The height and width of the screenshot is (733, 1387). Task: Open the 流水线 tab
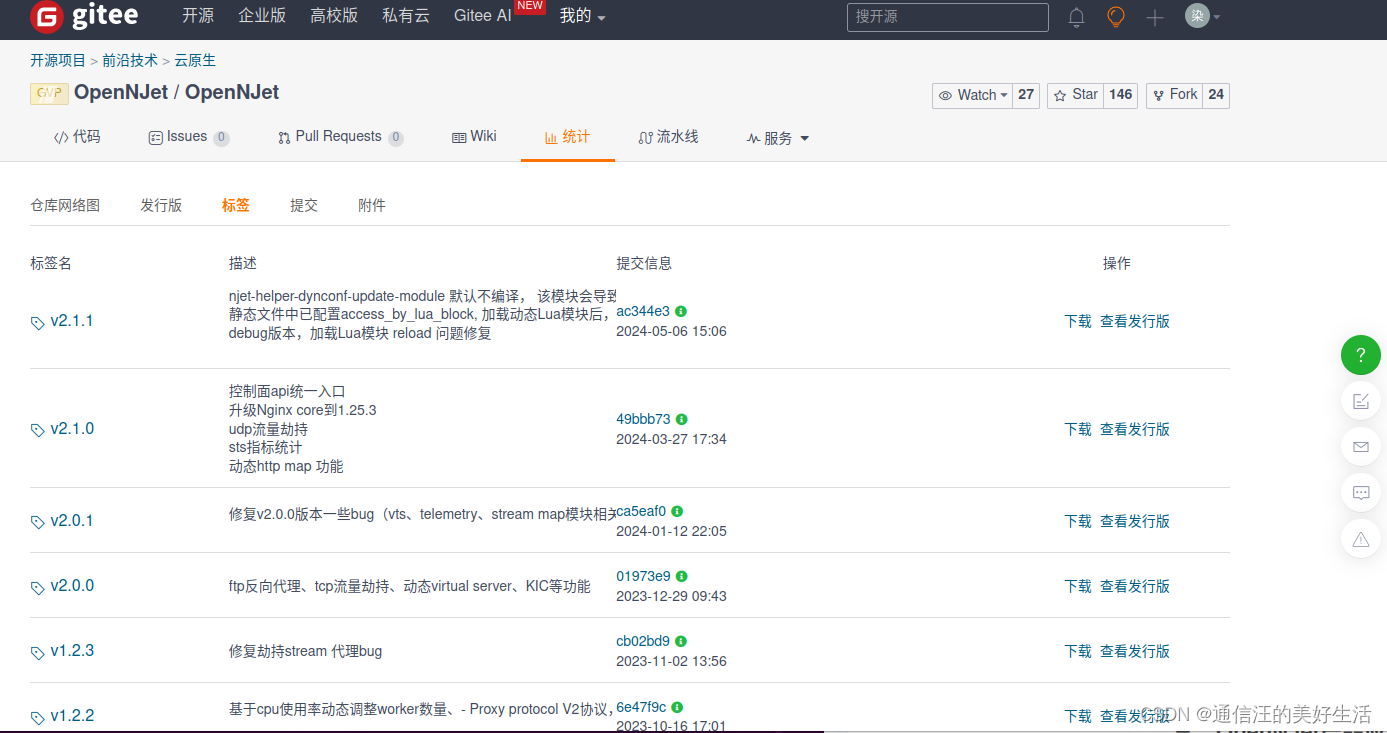(668, 137)
